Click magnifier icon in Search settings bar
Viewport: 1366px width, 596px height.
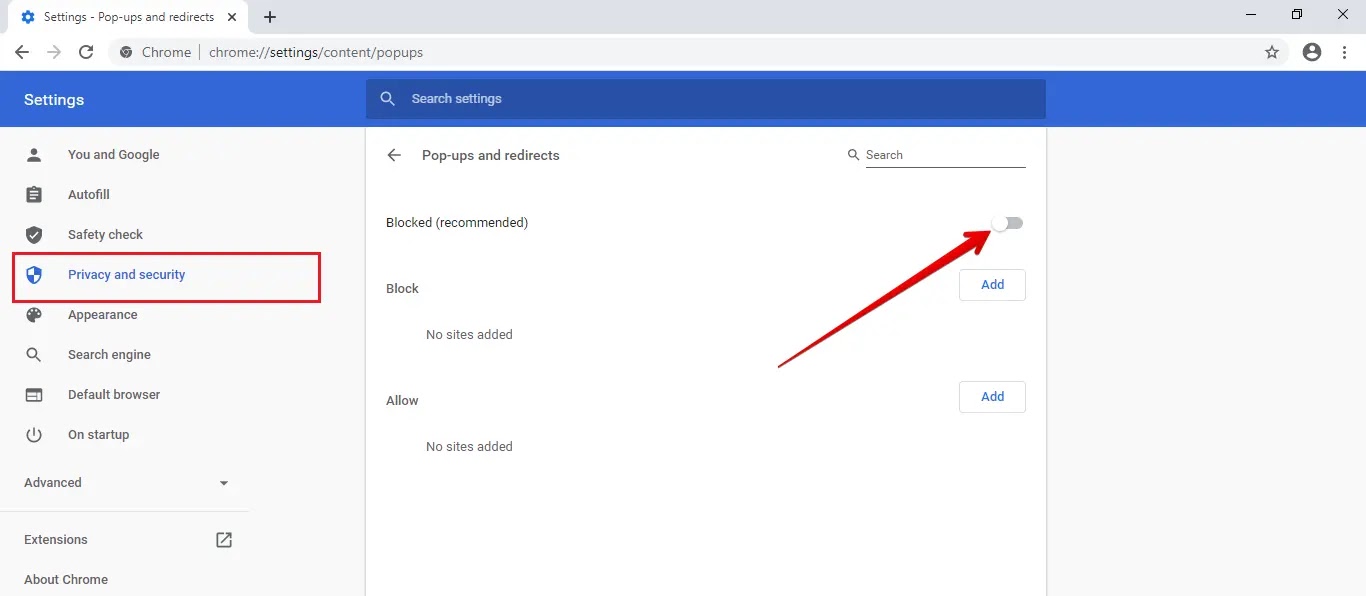[388, 99]
